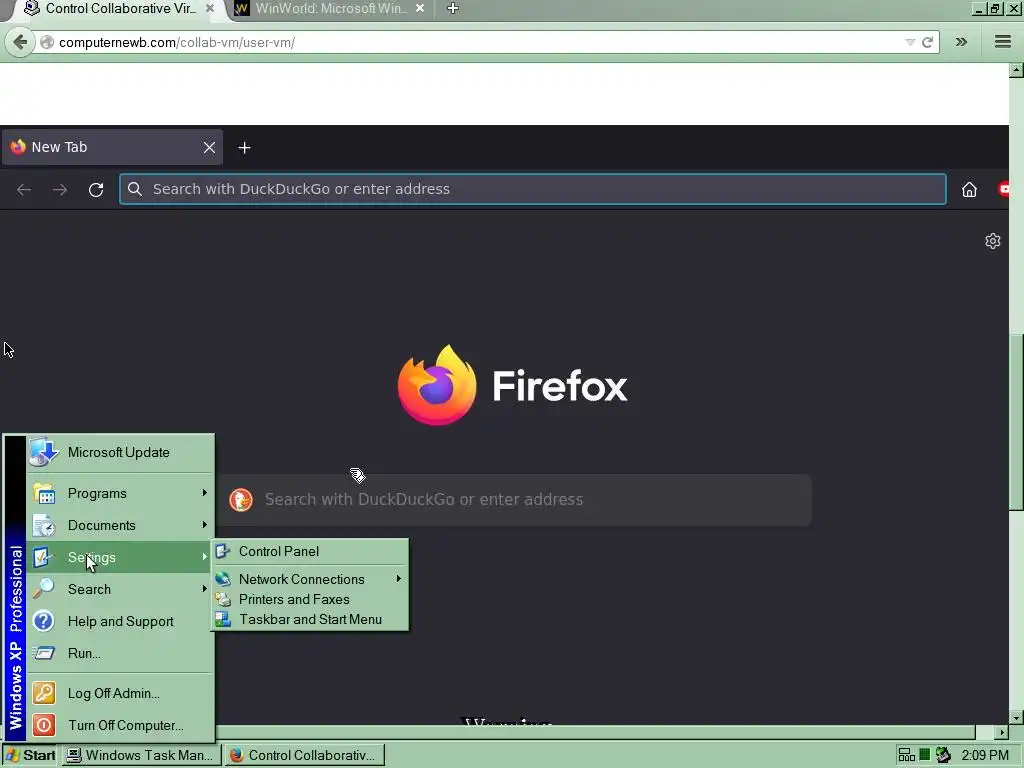This screenshot has width=1024, height=768.
Task: Open Documents in Start menu
Action: click(x=120, y=525)
